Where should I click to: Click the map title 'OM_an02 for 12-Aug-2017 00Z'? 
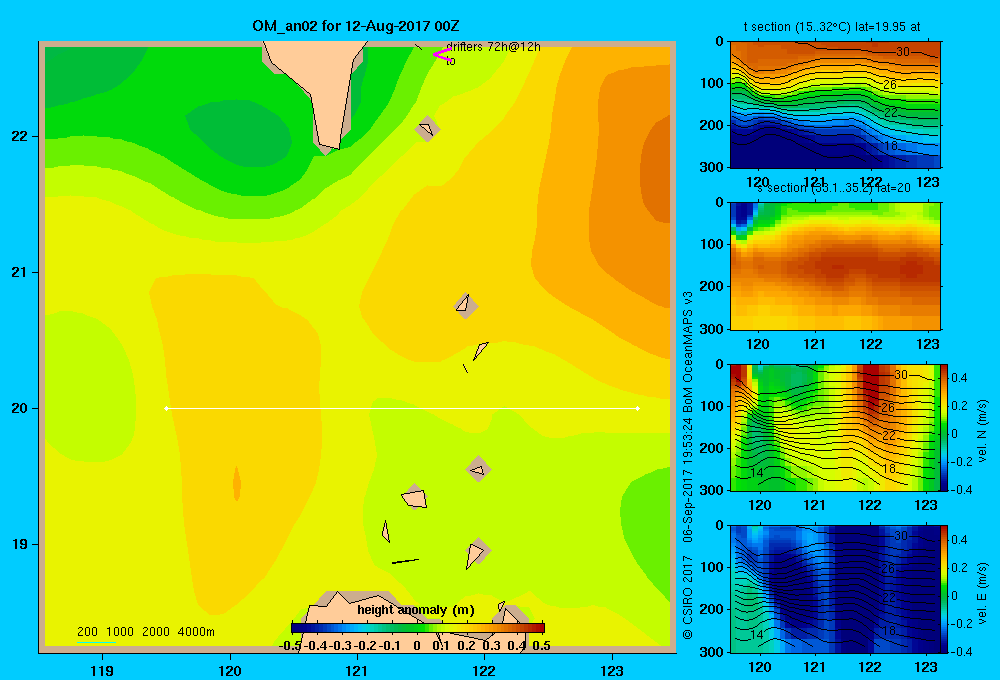pyautogui.click(x=355, y=26)
